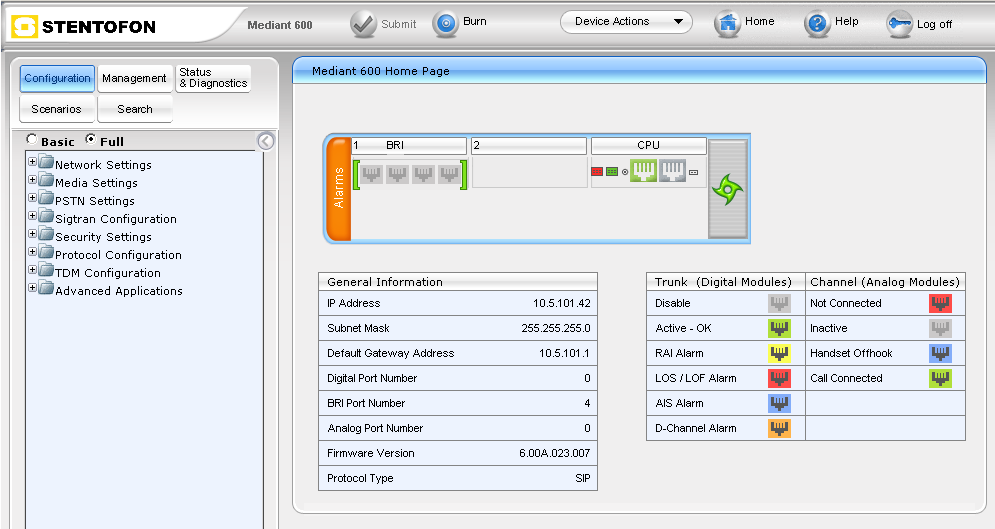995x529 pixels.
Task: Click the green fan status icon
Action: point(727,187)
